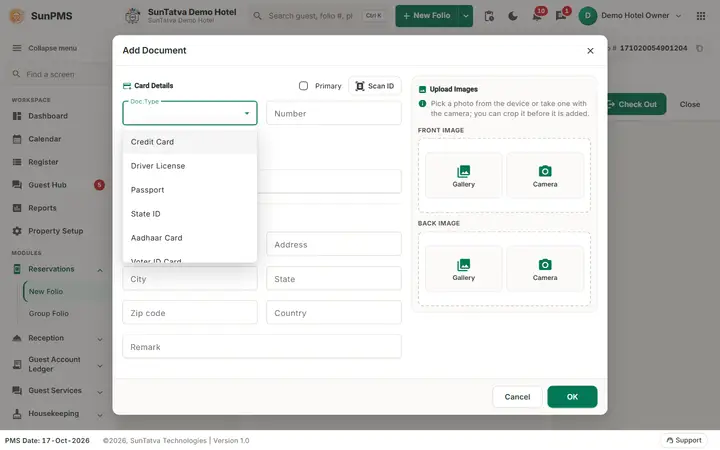Image resolution: width=720 pixels, height=450 pixels.
Task: Expand the Reception section chevron
Action: [100, 339]
